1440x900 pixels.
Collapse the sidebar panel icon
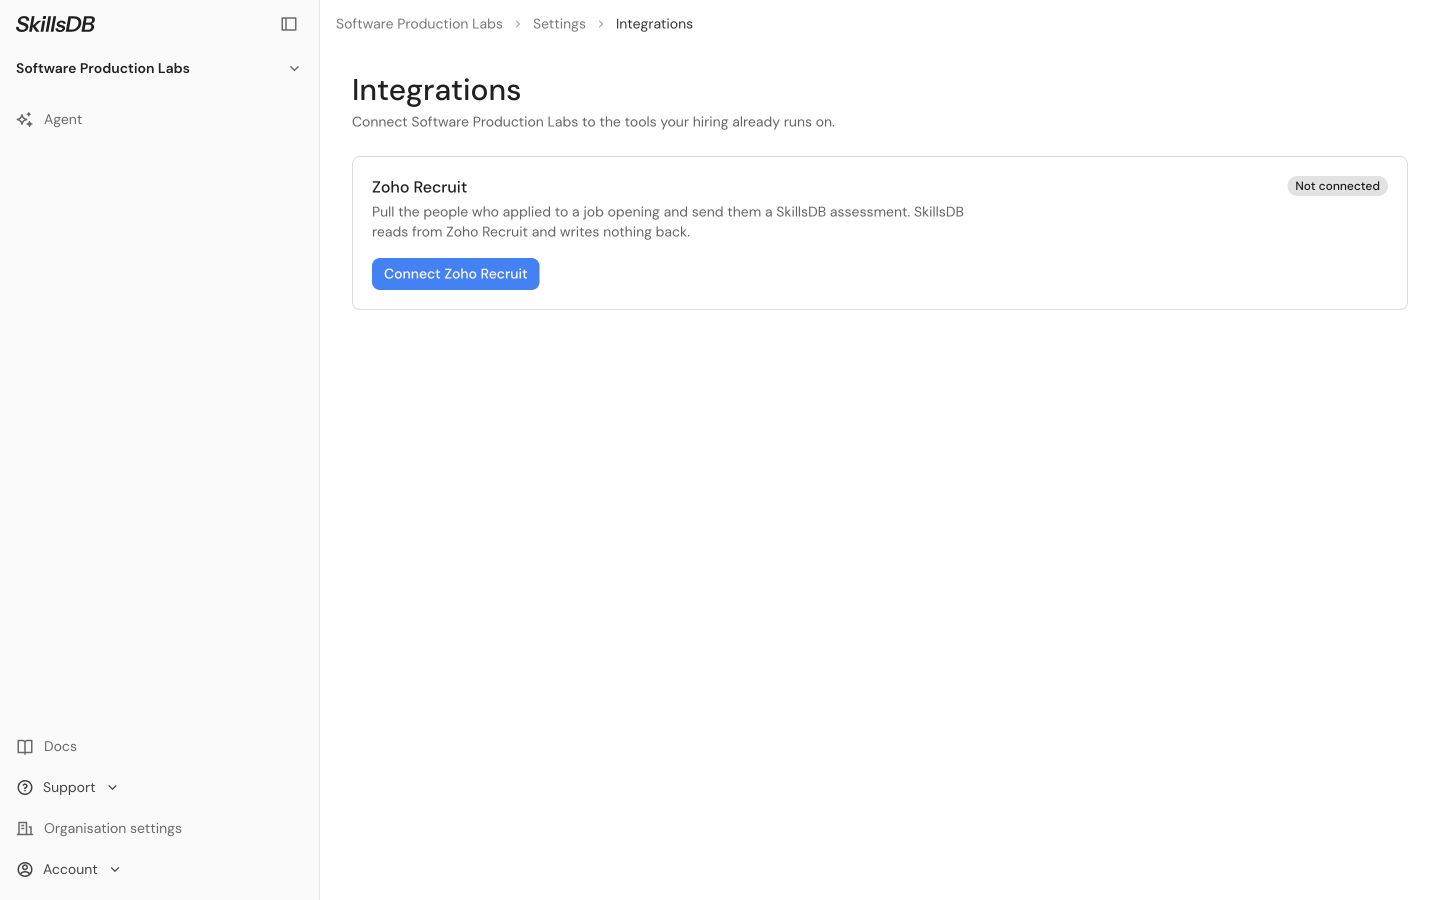[289, 24]
